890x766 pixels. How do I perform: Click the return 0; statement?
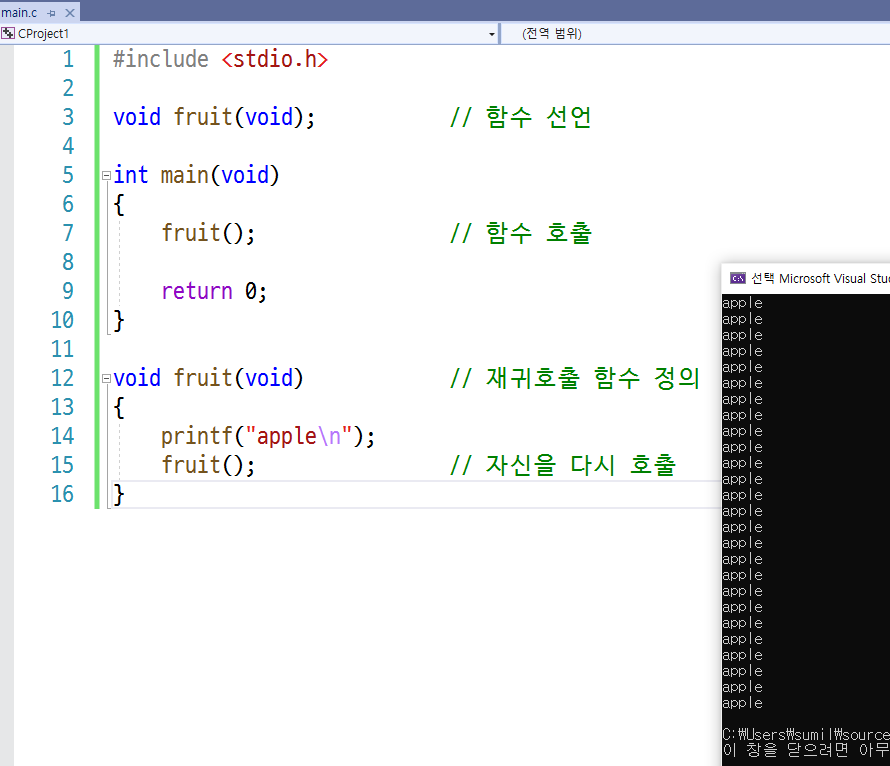point(214,291)
